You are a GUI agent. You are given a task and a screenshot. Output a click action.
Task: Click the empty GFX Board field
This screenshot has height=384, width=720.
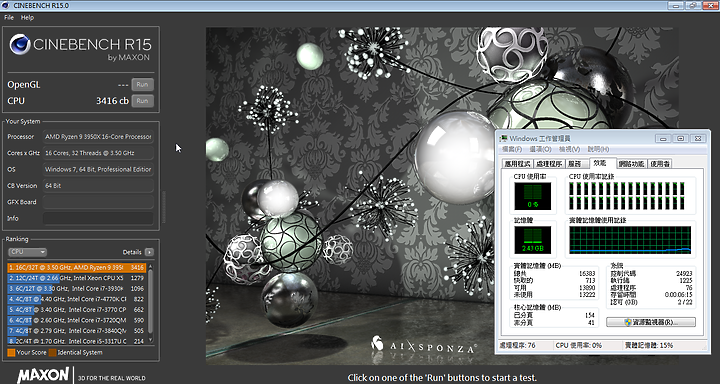click(x=98, y=202)
